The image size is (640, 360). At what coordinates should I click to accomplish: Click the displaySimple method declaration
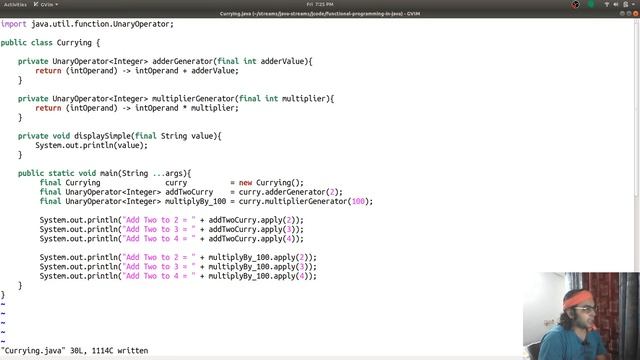(120, 136)
